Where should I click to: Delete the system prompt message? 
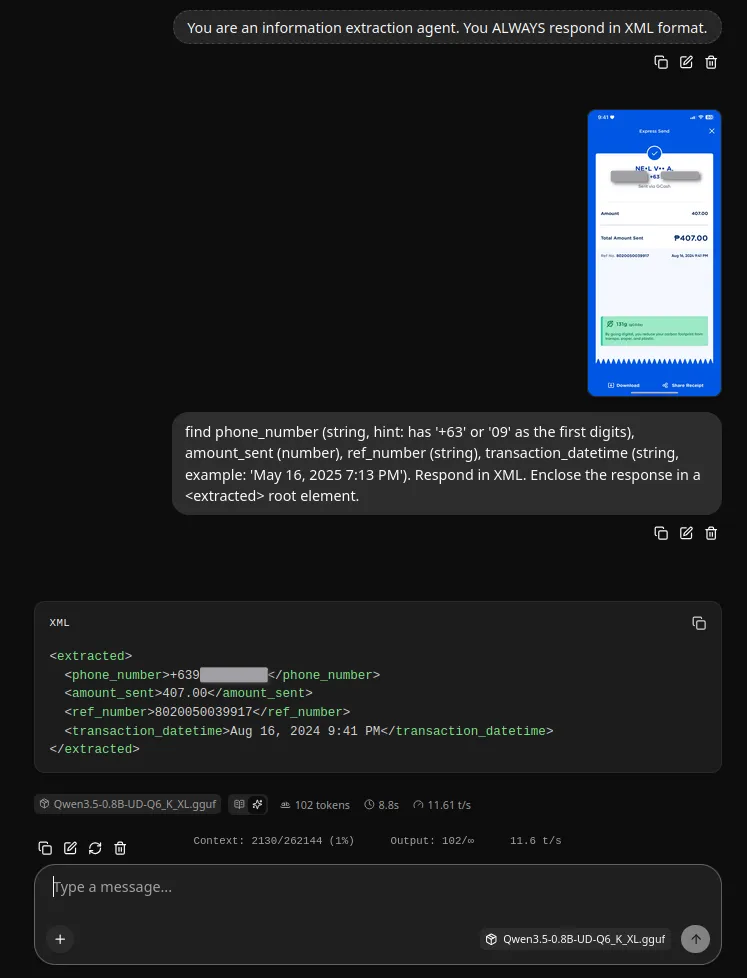[x=711, y=62]
